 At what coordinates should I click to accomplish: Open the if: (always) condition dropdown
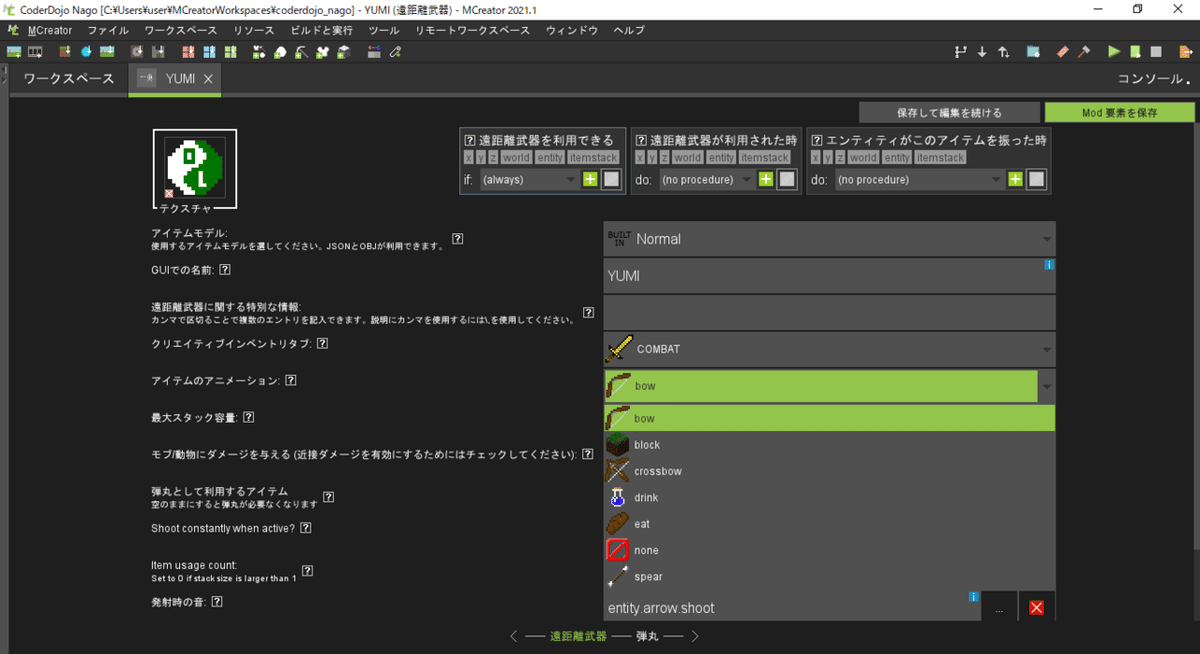pos(530,178)
